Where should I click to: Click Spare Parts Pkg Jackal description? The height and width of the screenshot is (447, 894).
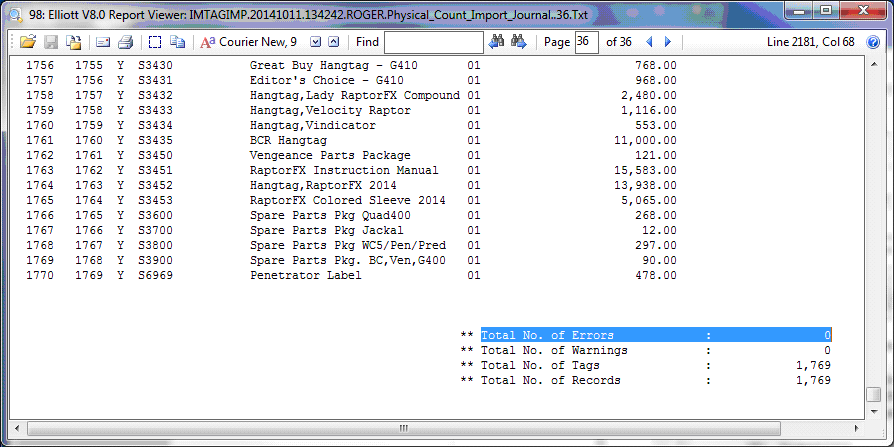click(327, 230)
